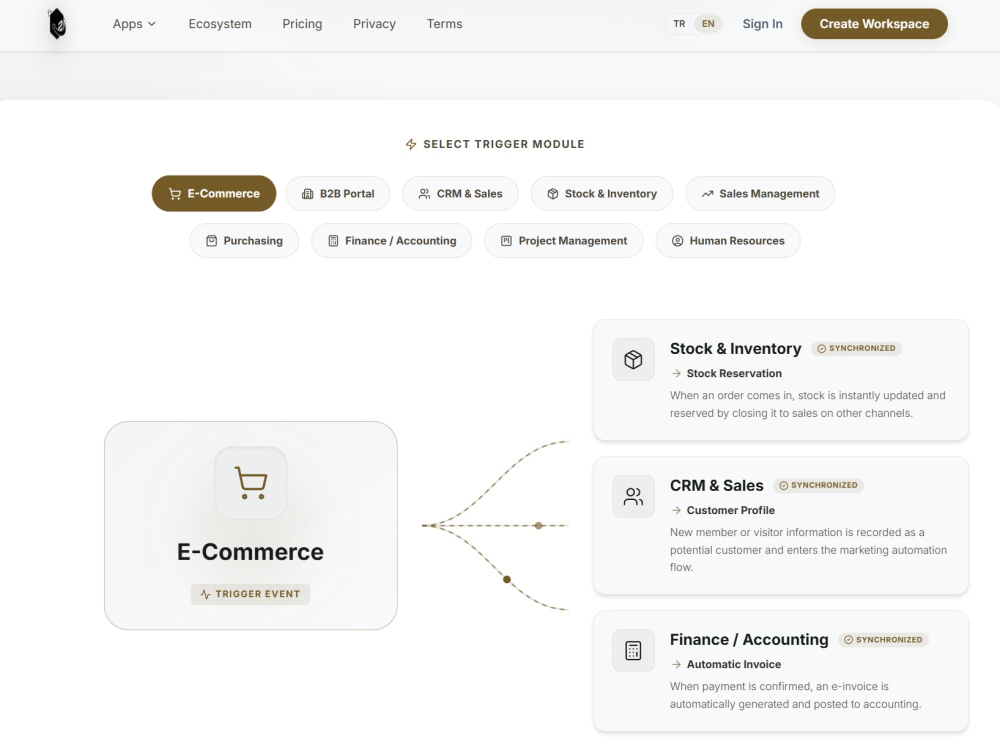Switch language to EN
This screenshot has height=750, width=1000.
coord(709,24)
